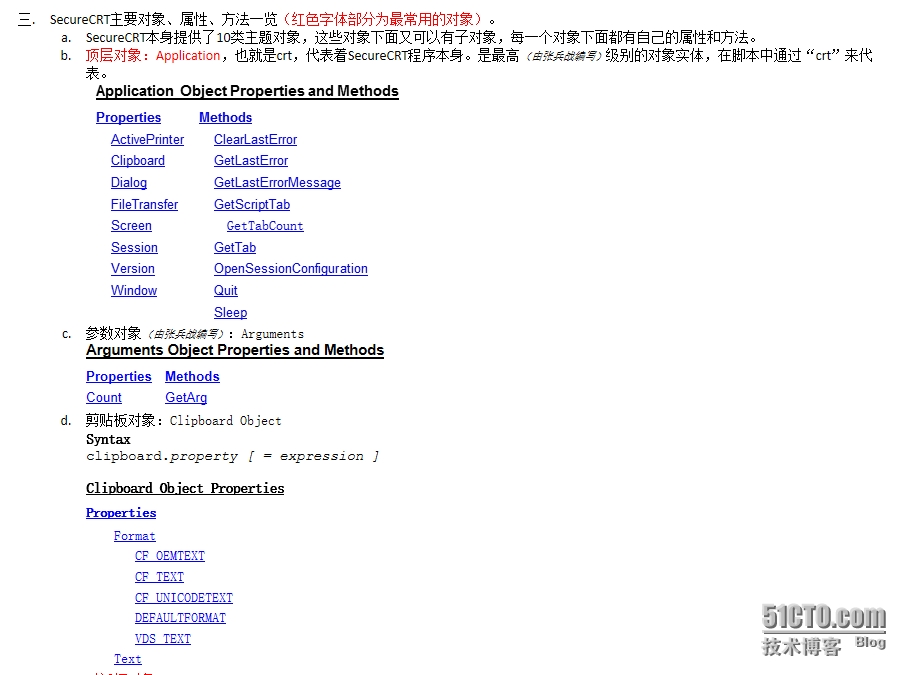Open the ClearLastError method link
Viewport: 905px width, 675px height.
[255, 139]
